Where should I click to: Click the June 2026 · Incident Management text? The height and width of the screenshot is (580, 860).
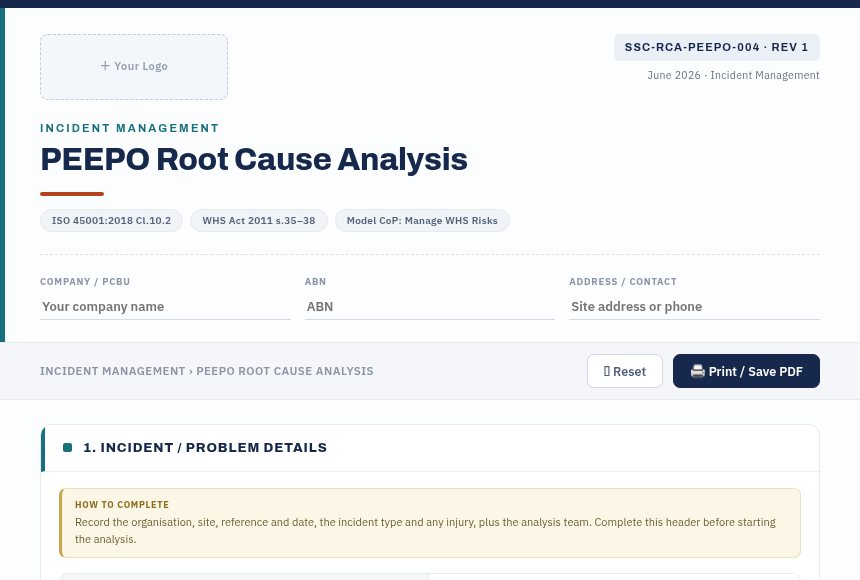[733, 75]
